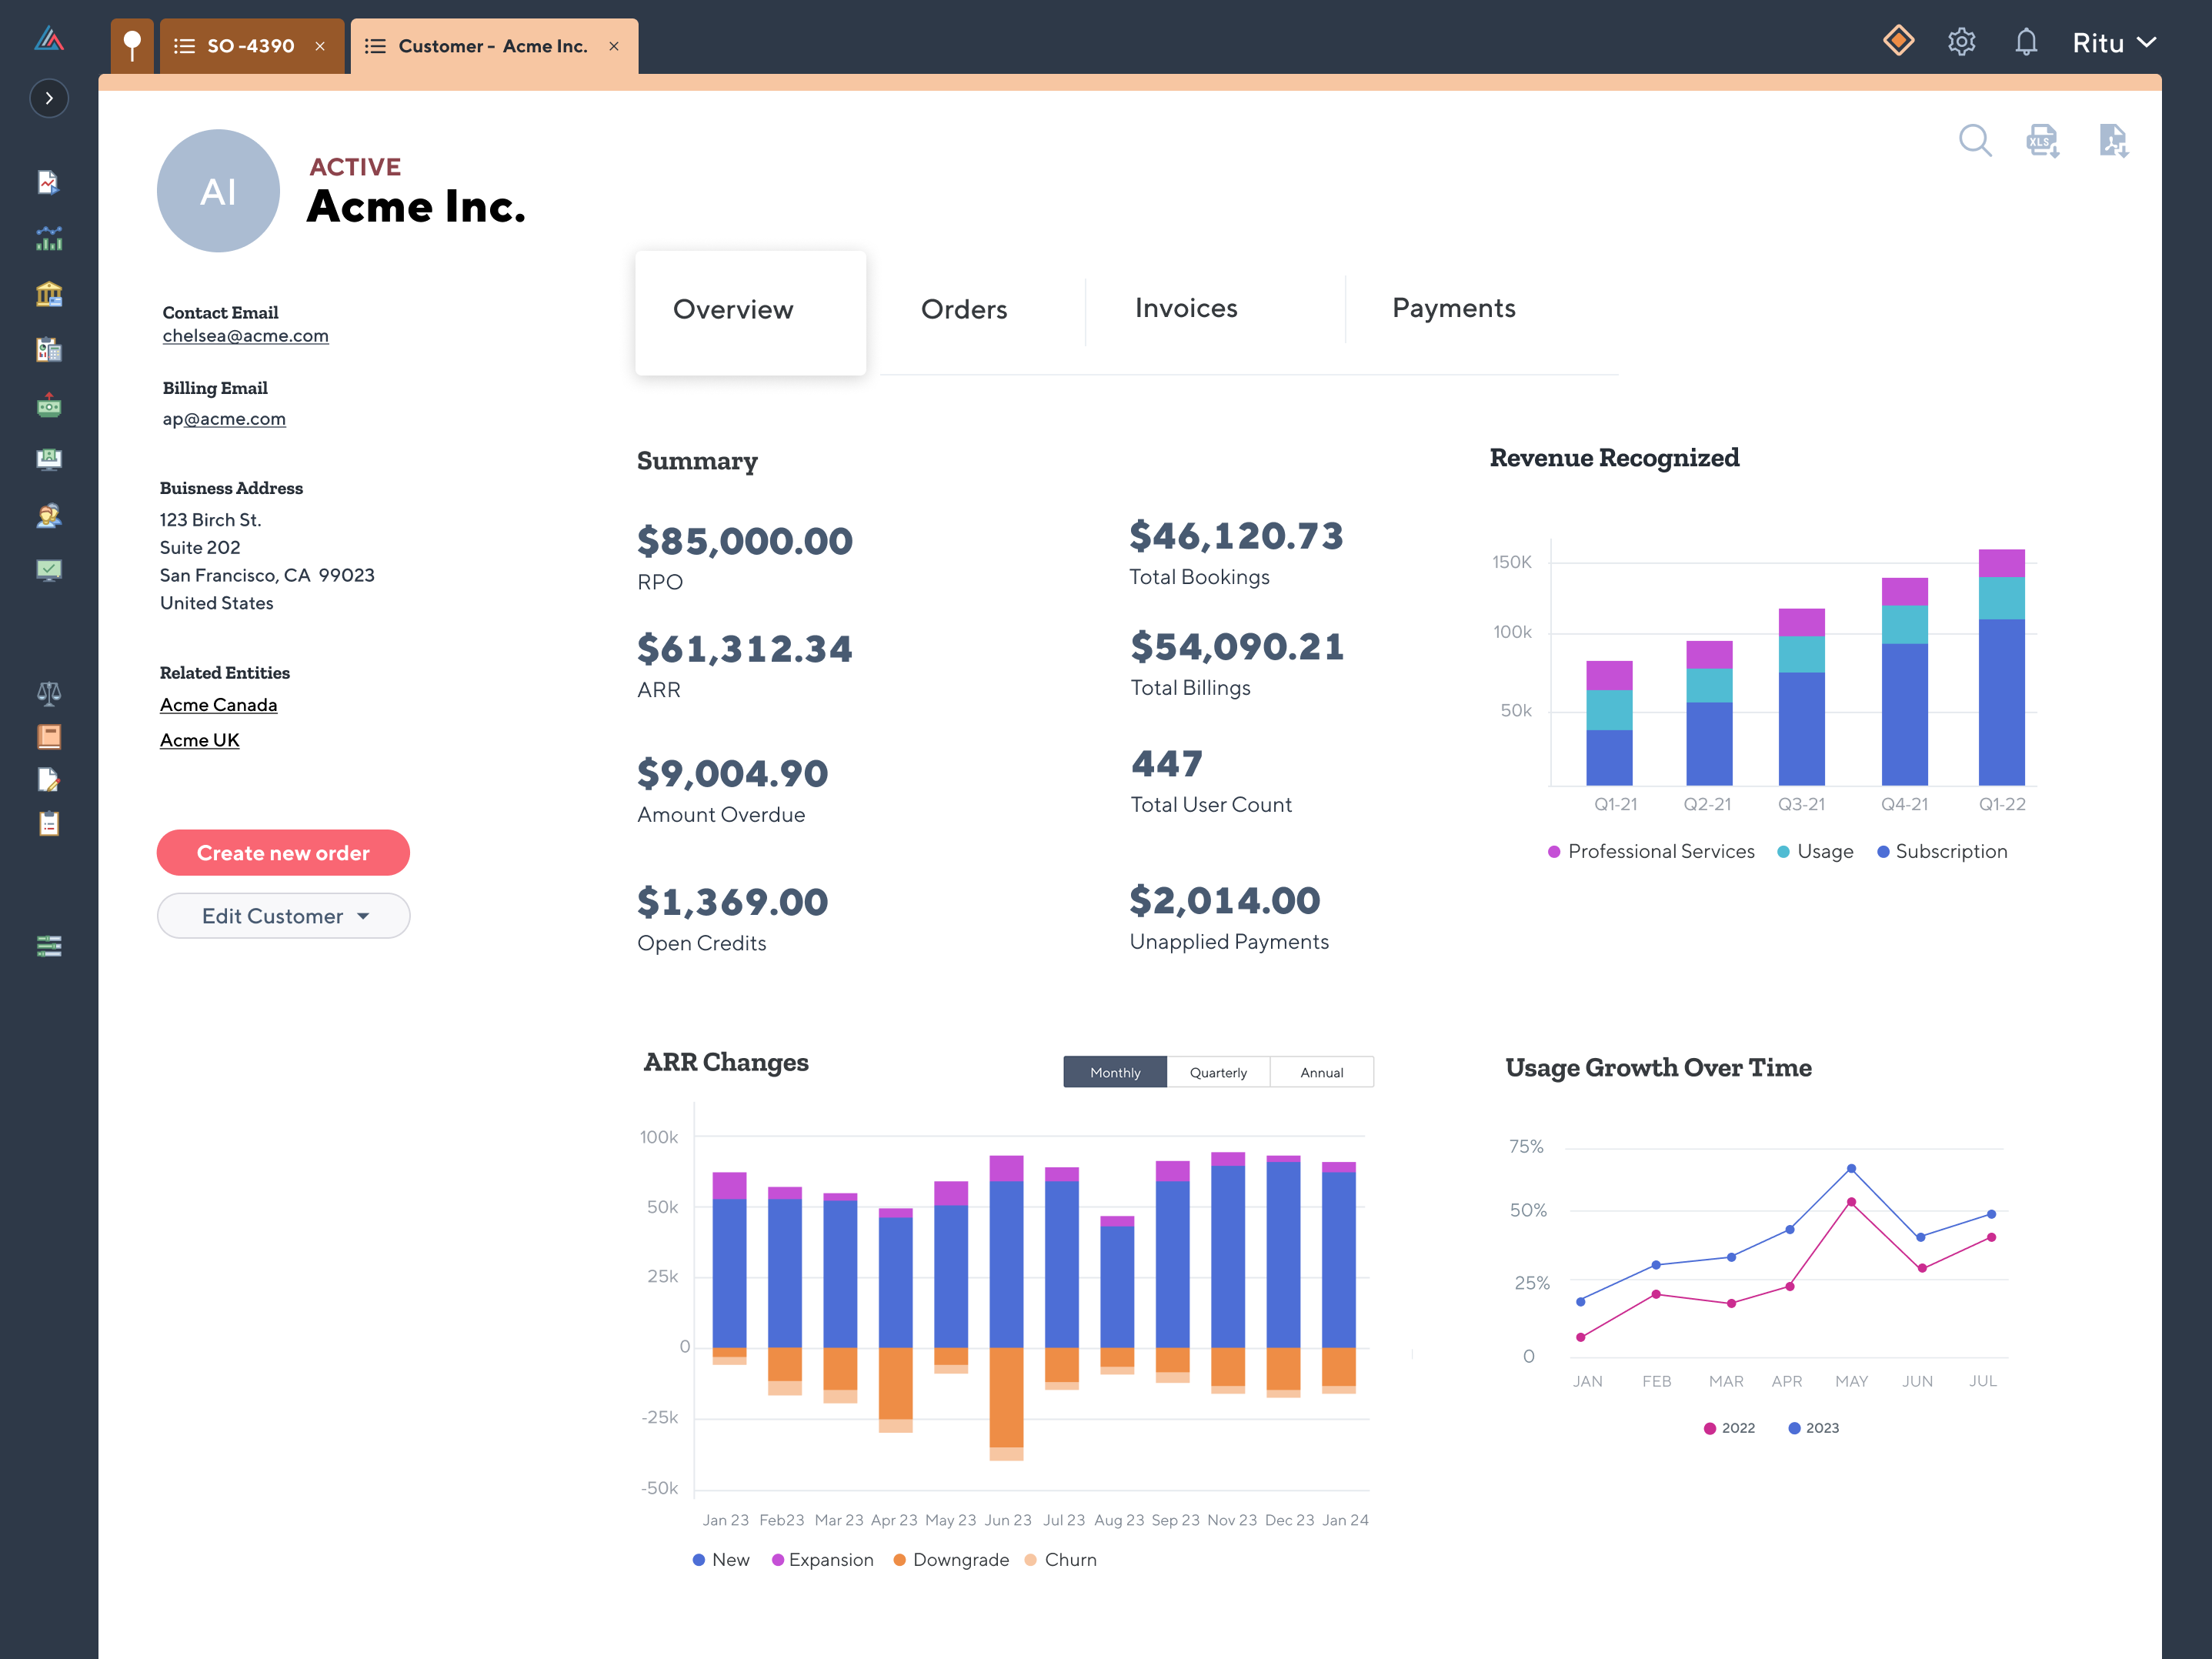
Task: Switch to the Invoices tab
Action: click(x=1186, y=308)
